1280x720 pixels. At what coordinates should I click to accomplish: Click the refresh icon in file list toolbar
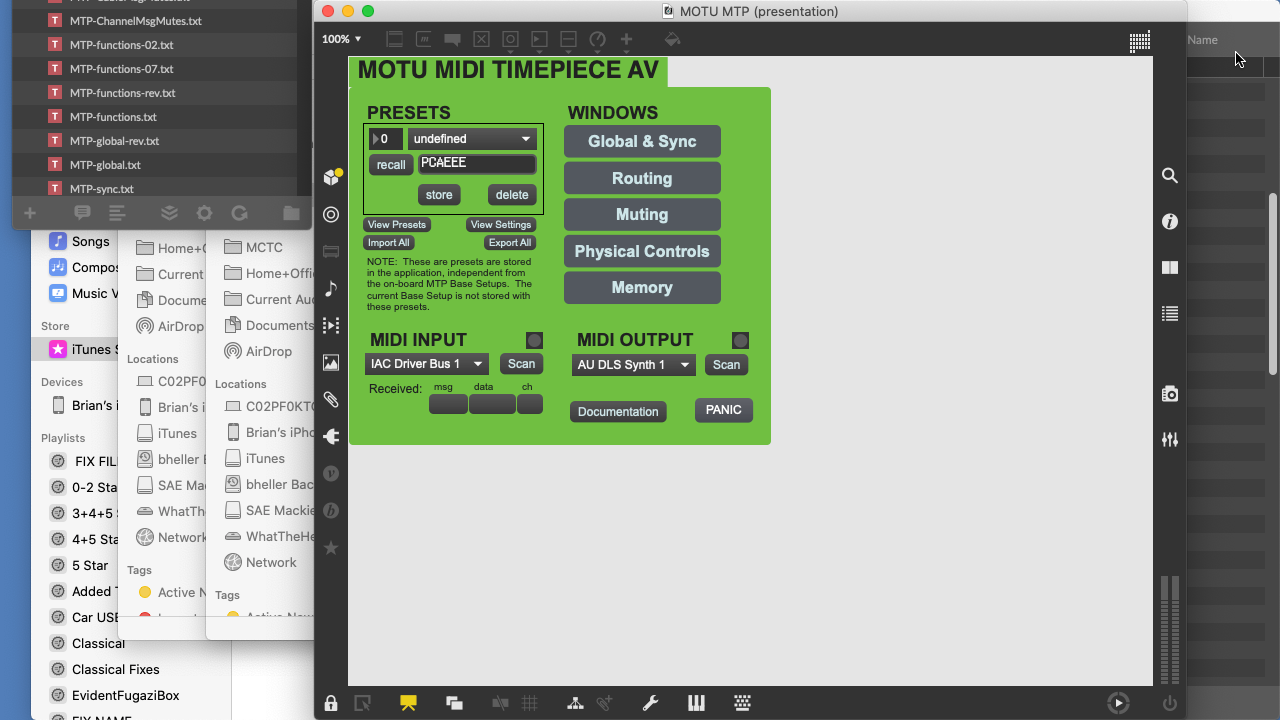[239, 213]
